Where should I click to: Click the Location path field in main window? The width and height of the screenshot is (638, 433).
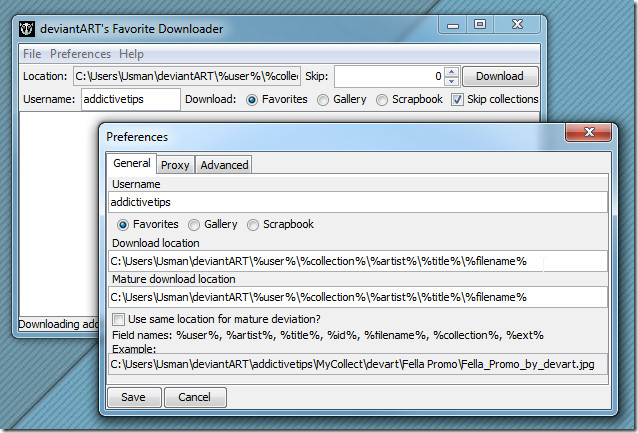(187, 76)
